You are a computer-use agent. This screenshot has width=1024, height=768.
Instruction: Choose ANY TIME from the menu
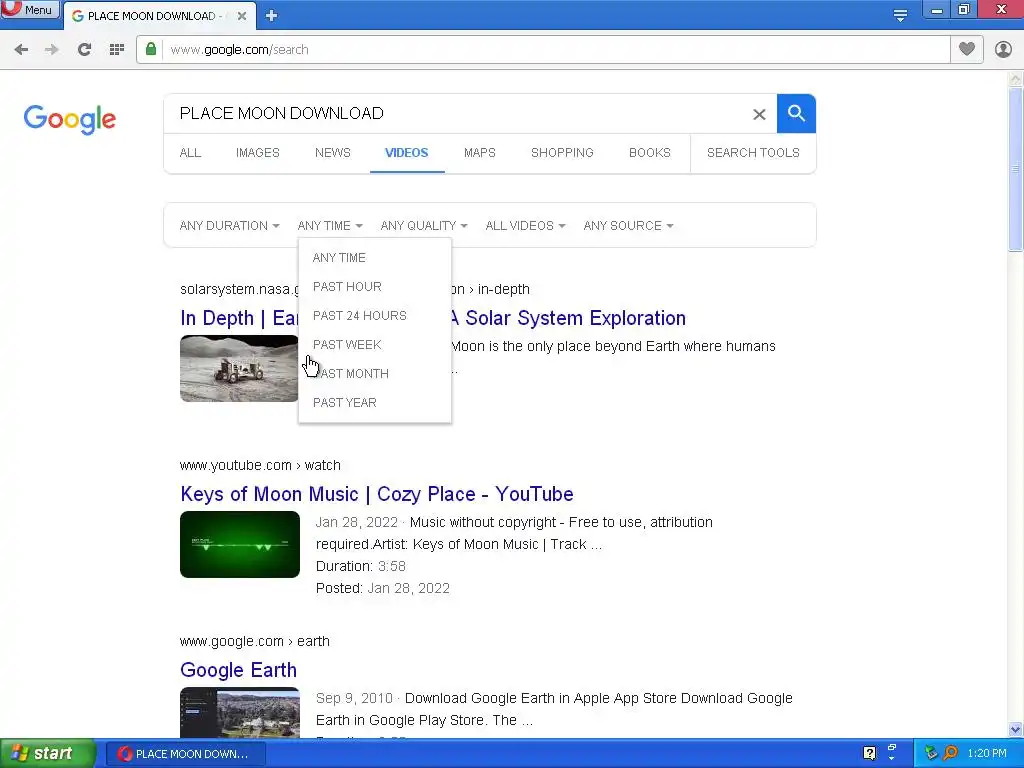coord(375,258)
